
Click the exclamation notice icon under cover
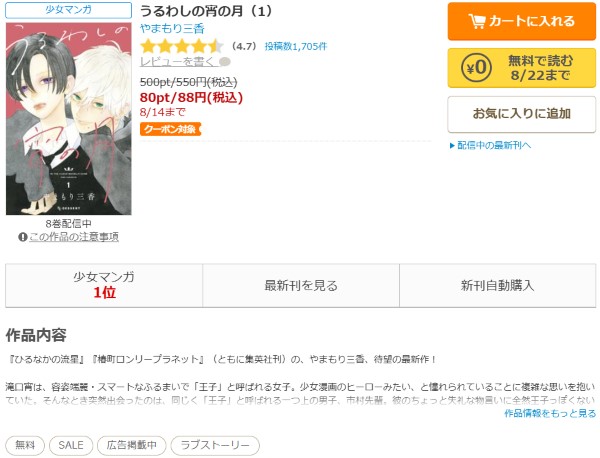tap(23, 237)
